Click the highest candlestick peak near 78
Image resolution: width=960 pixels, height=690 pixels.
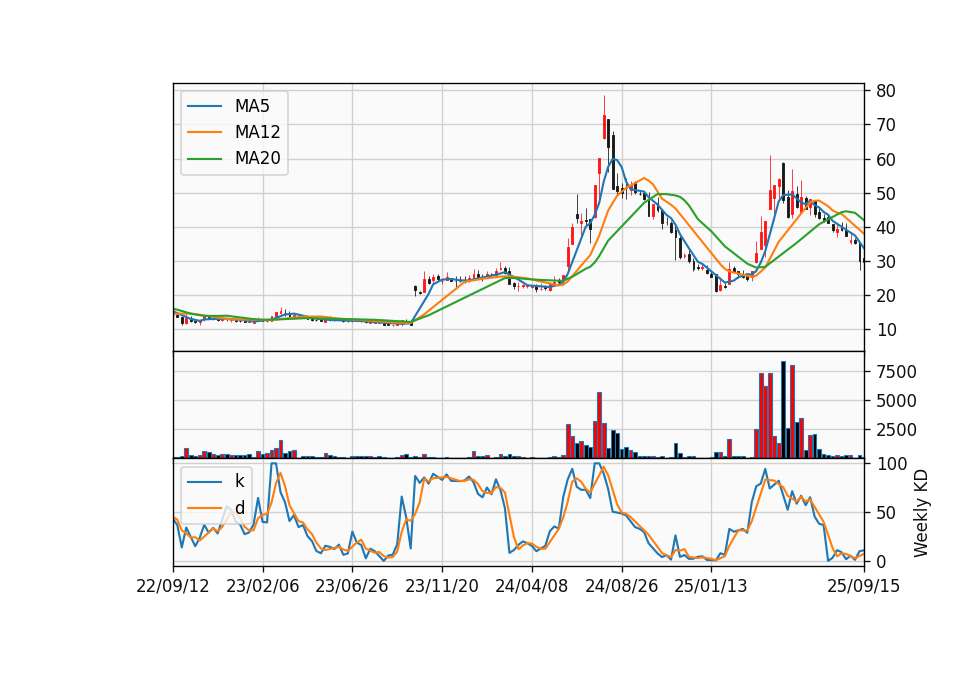604,118
